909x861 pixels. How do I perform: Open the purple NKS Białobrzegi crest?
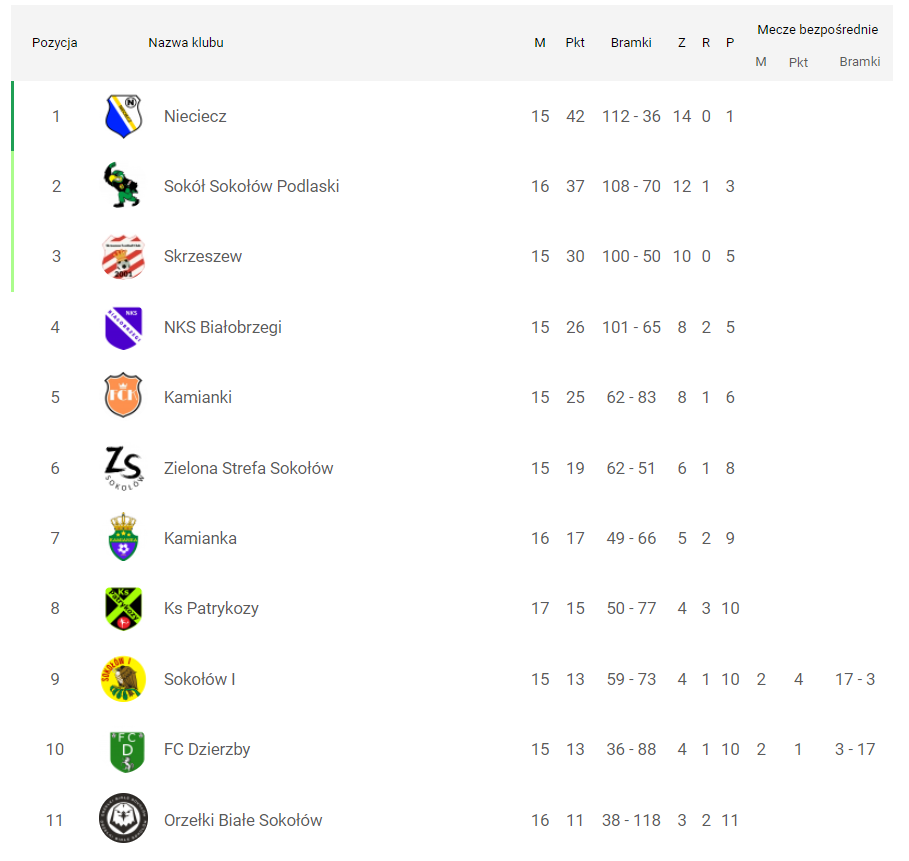[x=124, y=328]
